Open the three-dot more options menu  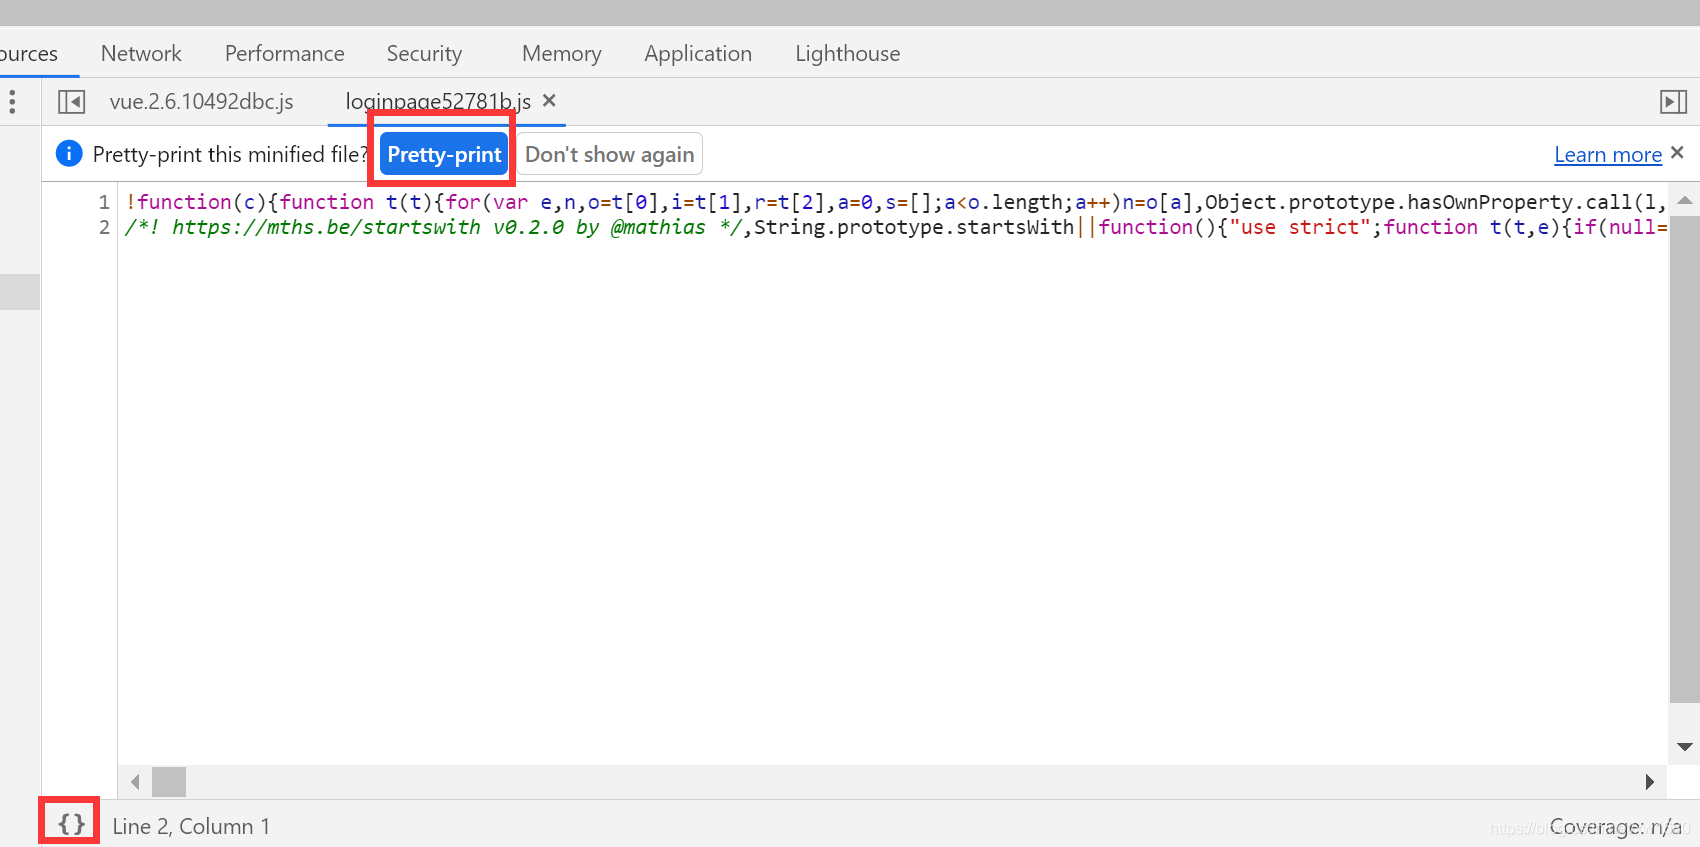tap(12, 101)
